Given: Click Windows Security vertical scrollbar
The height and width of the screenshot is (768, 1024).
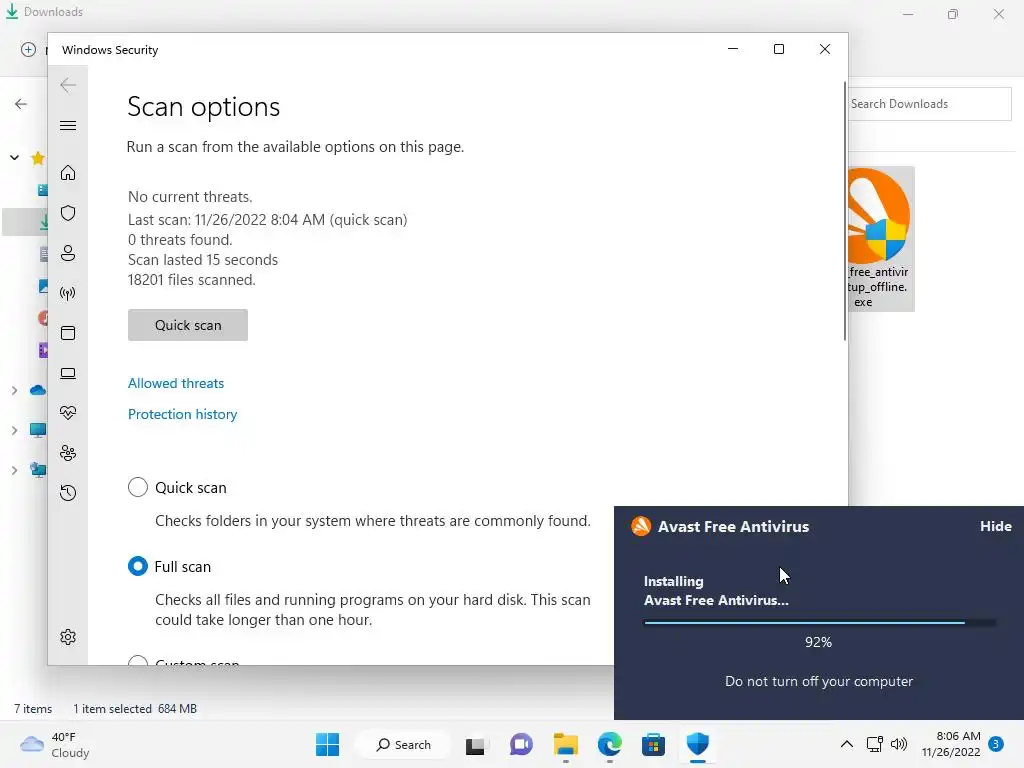Looking at the screenshot, I should [x=844, y=210].
